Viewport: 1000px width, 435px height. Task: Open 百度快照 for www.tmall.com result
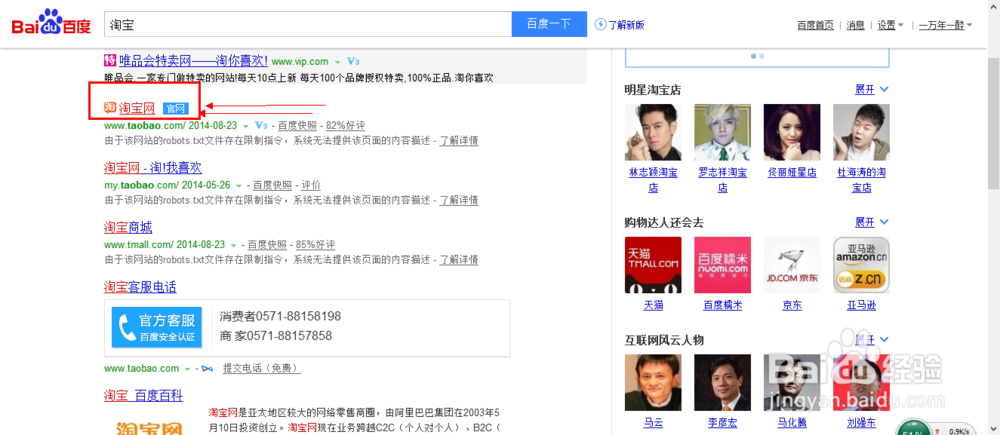click(267, 245)
